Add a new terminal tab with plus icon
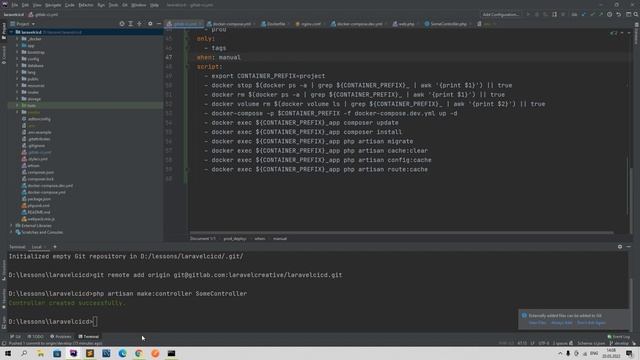The image size is (640, 360). coord(55,247)
